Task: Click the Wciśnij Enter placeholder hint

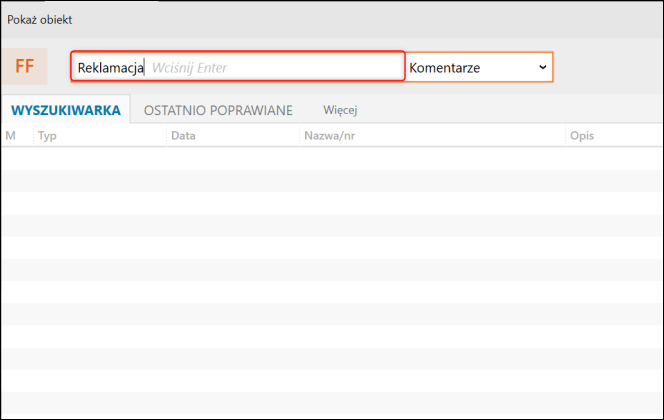Action: click(190, 68)
